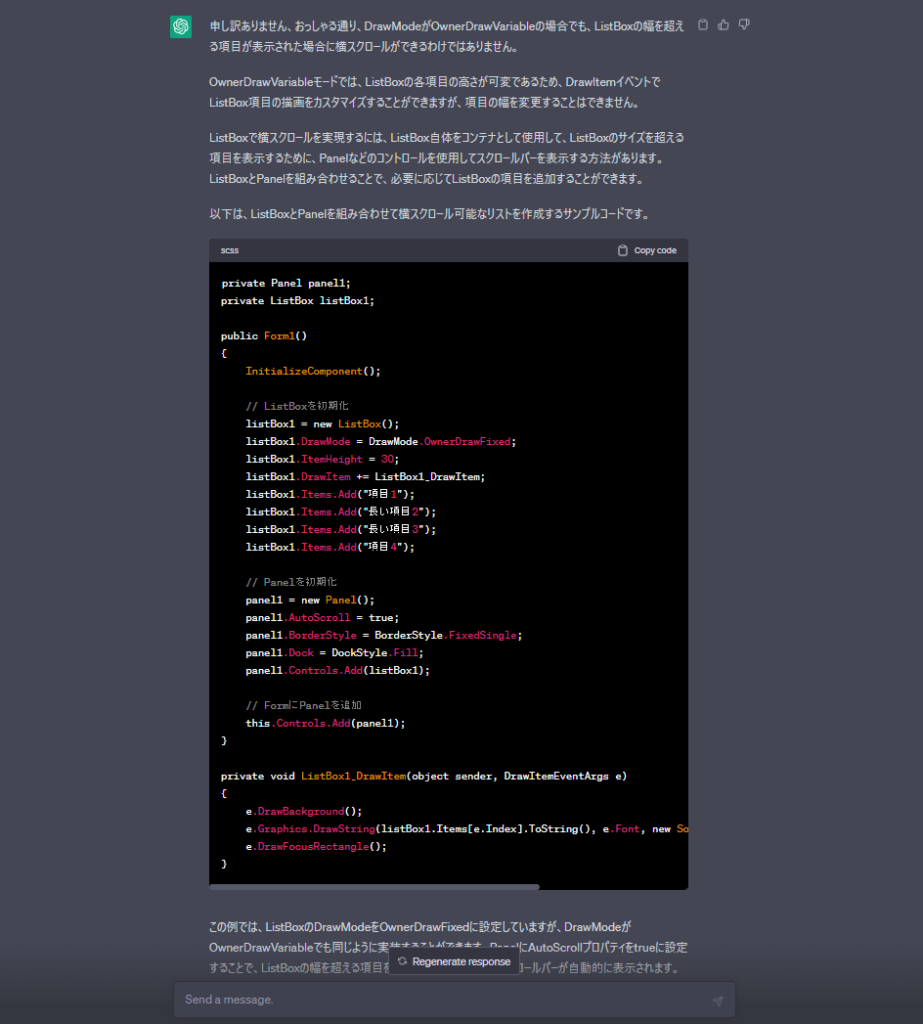Screen dimensions: 923x1024
Task: Click the public Form1() constructor line
Action: pos(264,336)
